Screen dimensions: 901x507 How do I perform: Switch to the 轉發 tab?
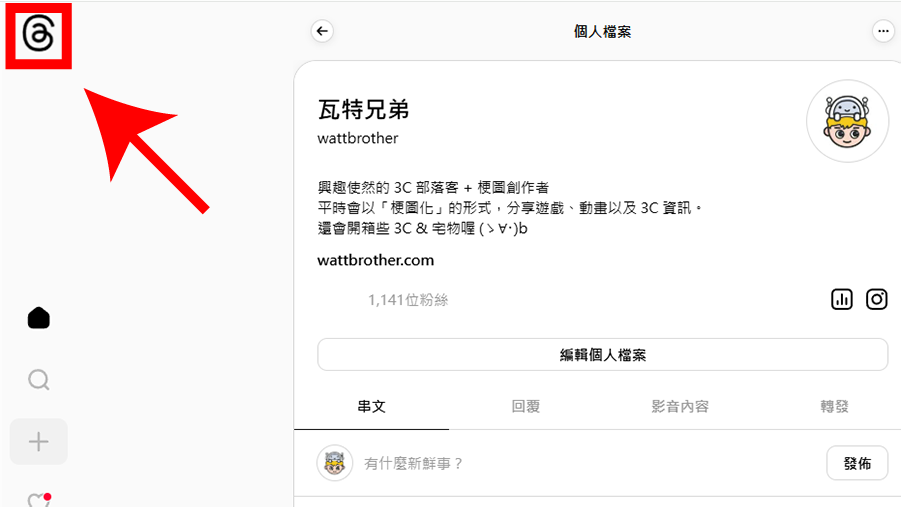(x=835, y=407)
